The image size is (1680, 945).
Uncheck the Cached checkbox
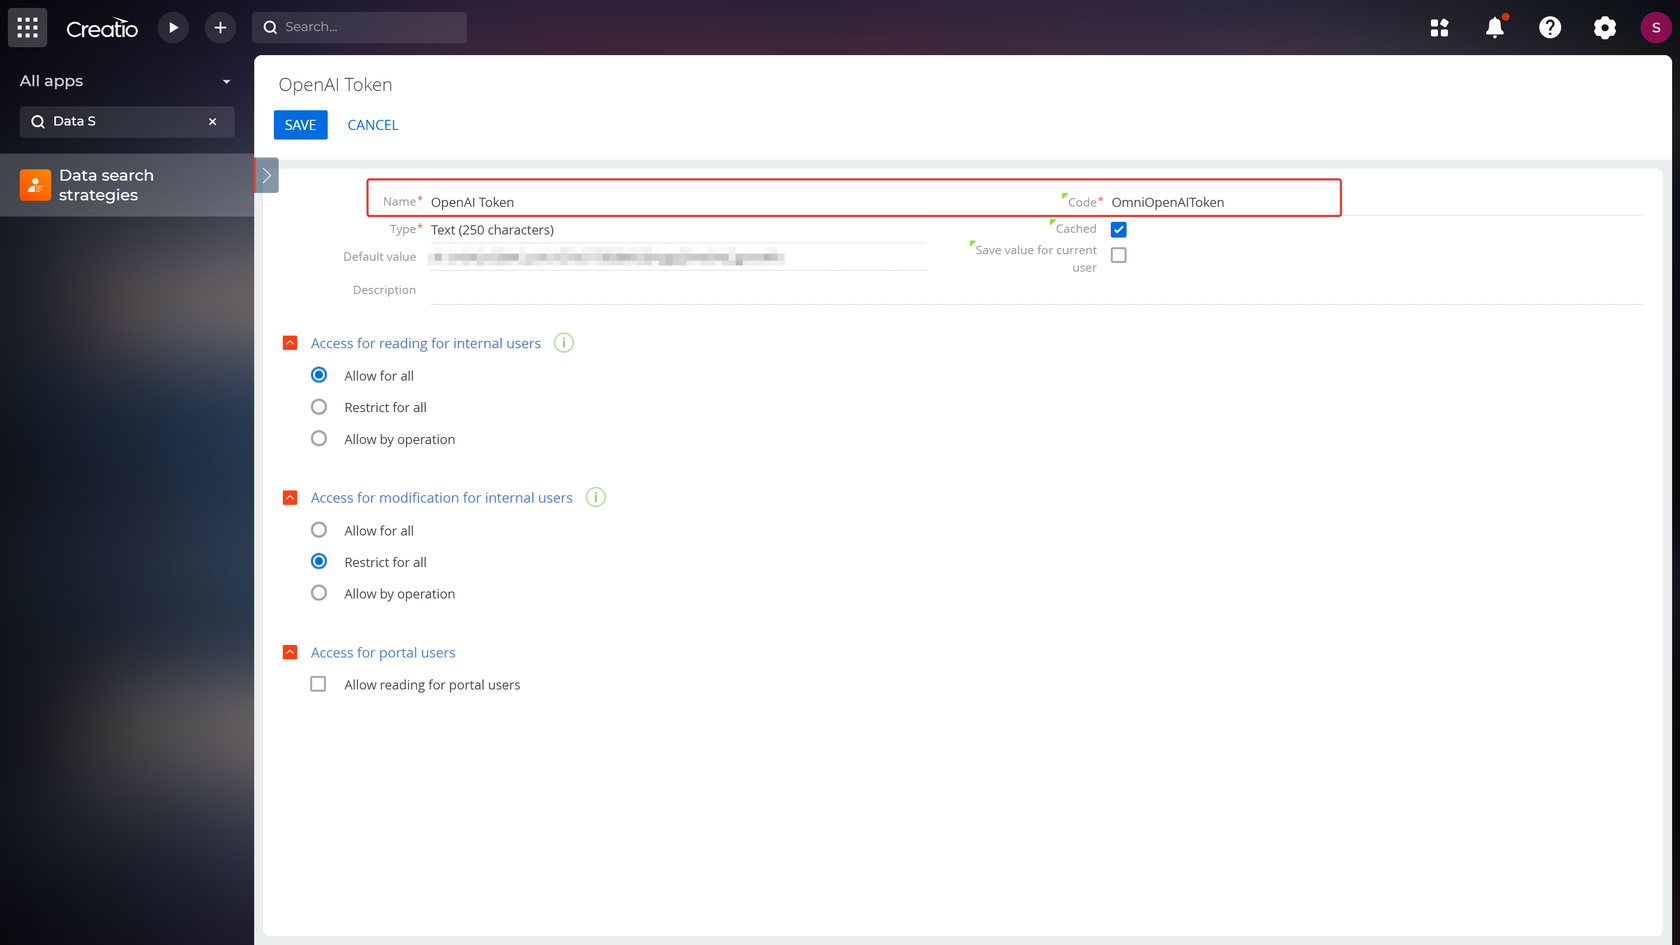pos(1118,229)
